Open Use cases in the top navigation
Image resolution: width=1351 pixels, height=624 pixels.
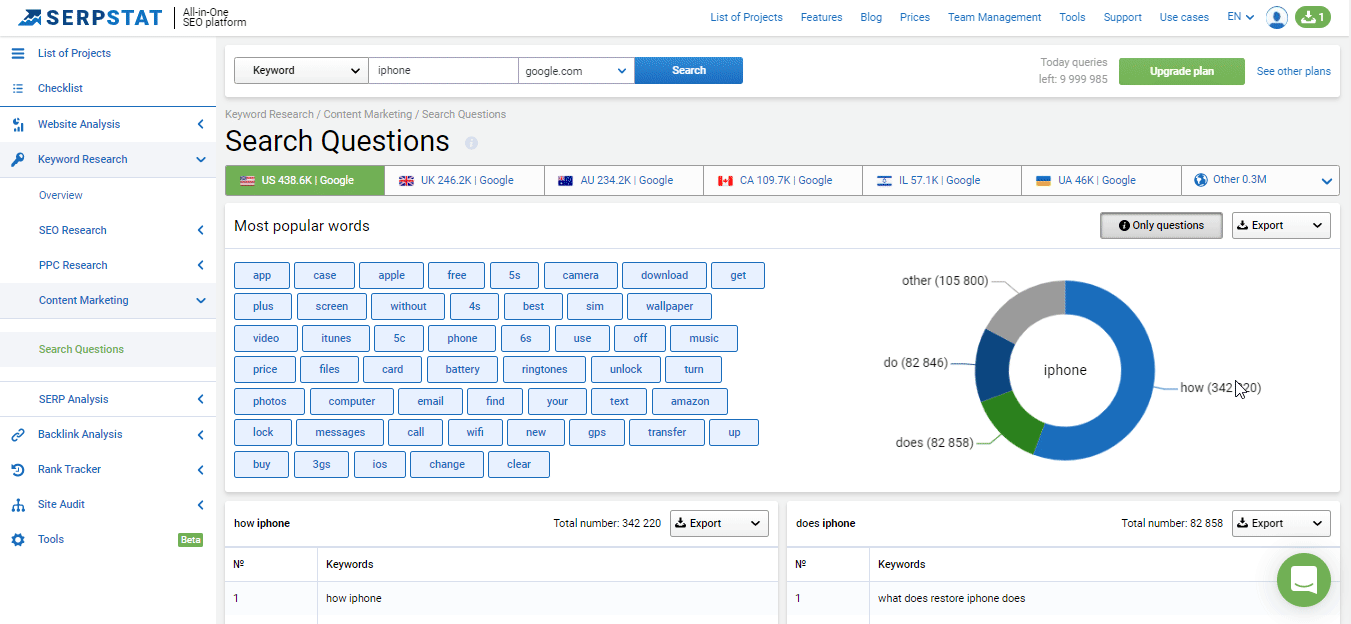pyautogui.click(x=1184, y=17)
